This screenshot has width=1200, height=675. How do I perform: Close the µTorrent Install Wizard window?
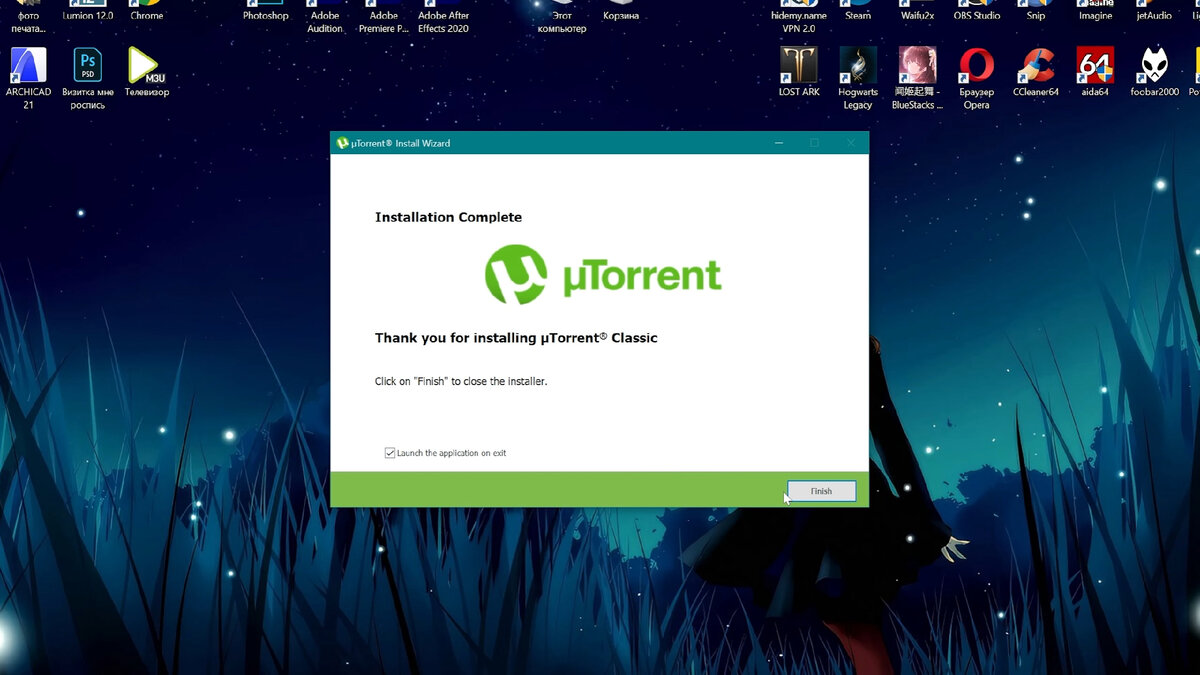coord(851,143)
